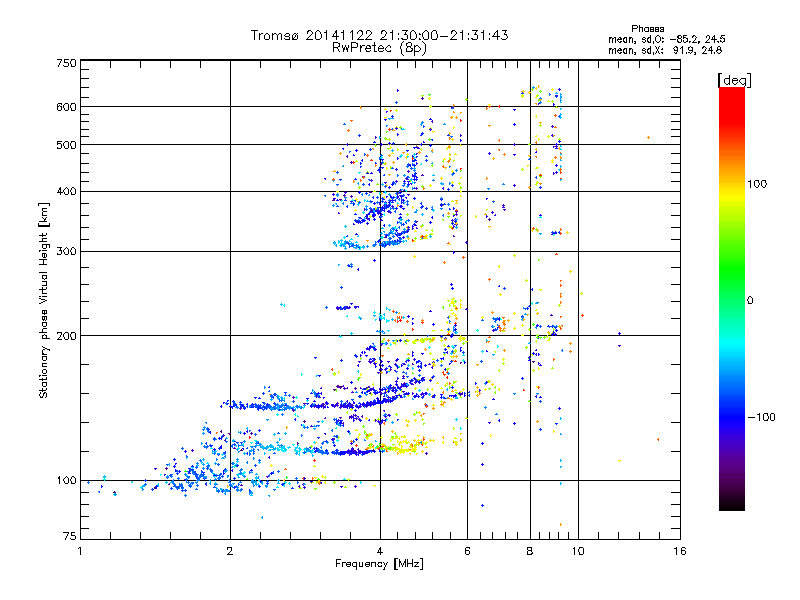The image size is (800, 600).
Task: Click the plot title "Tromsø 20141122 21:30:00-21:31:43"
Action: pyautogui.click(x=379, y=35)
